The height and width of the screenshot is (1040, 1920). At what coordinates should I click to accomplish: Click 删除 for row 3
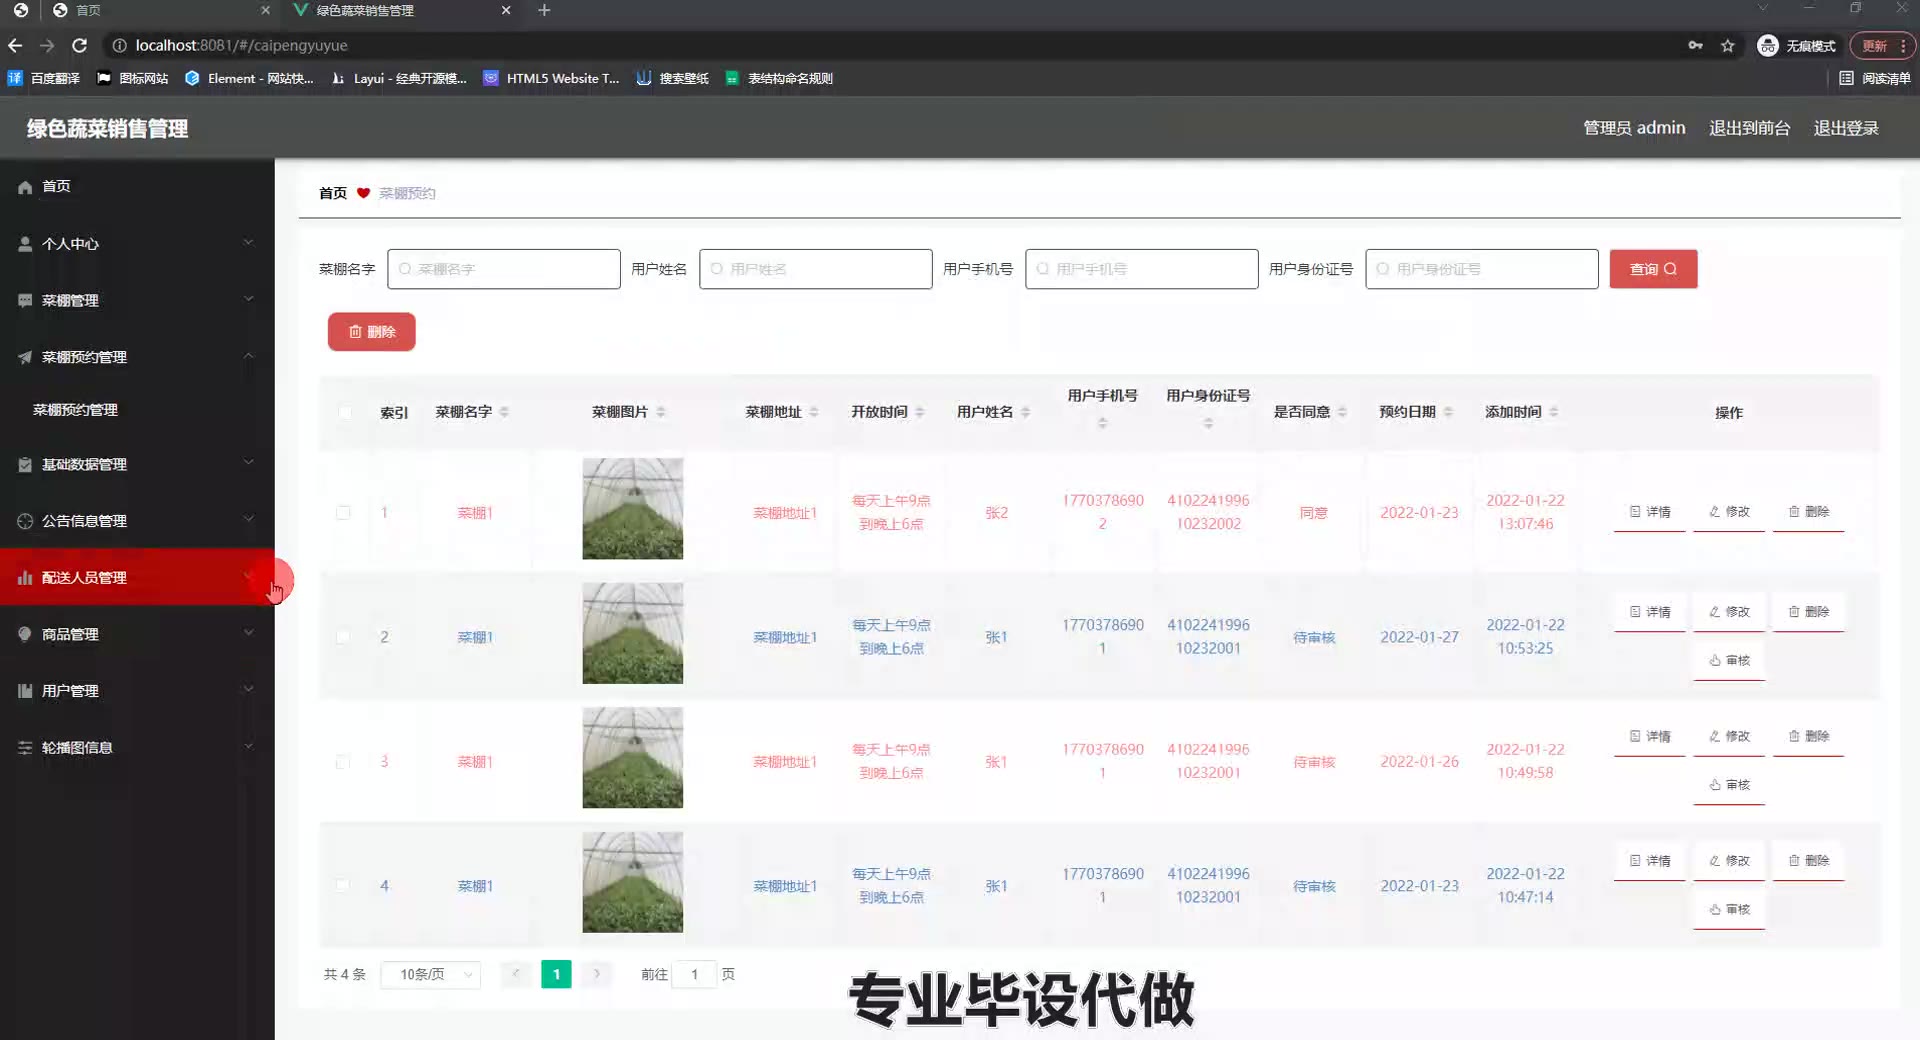point(1808,737)
